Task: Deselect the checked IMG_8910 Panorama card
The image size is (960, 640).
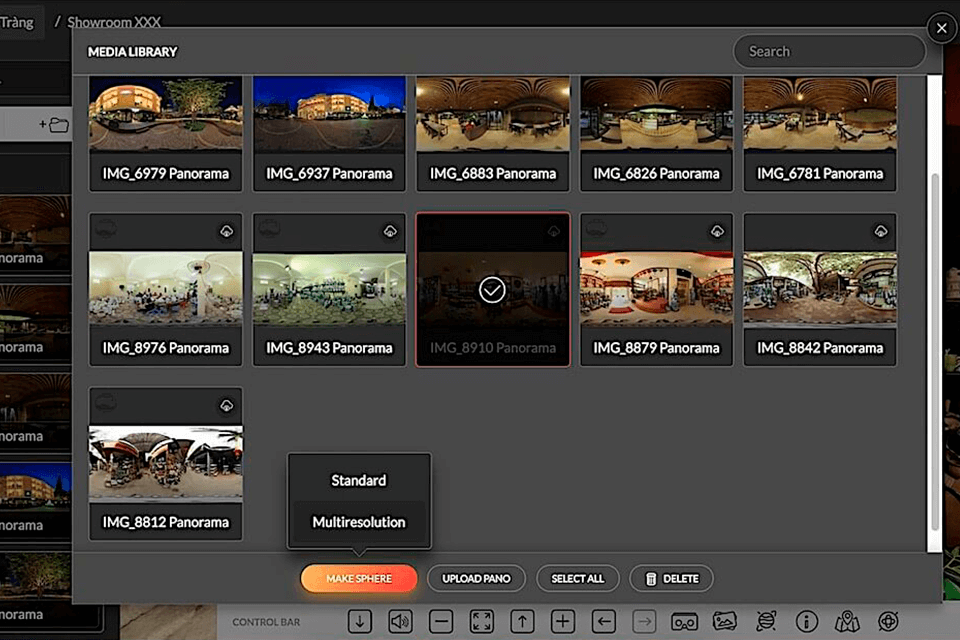Action: (x=492, y=290)
